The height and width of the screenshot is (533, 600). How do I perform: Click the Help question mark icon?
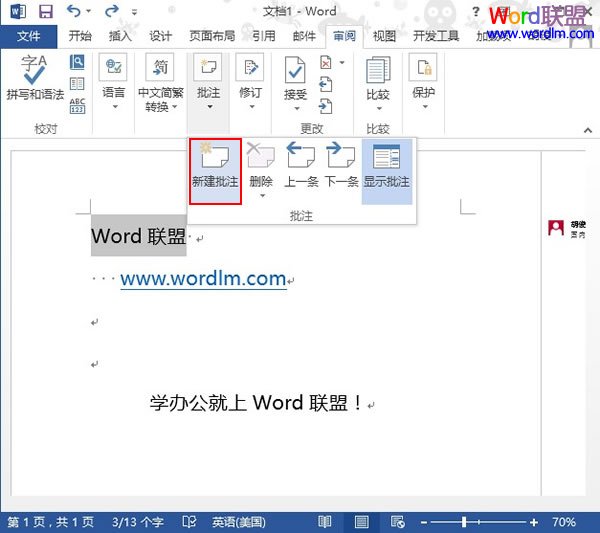point(475,11)
